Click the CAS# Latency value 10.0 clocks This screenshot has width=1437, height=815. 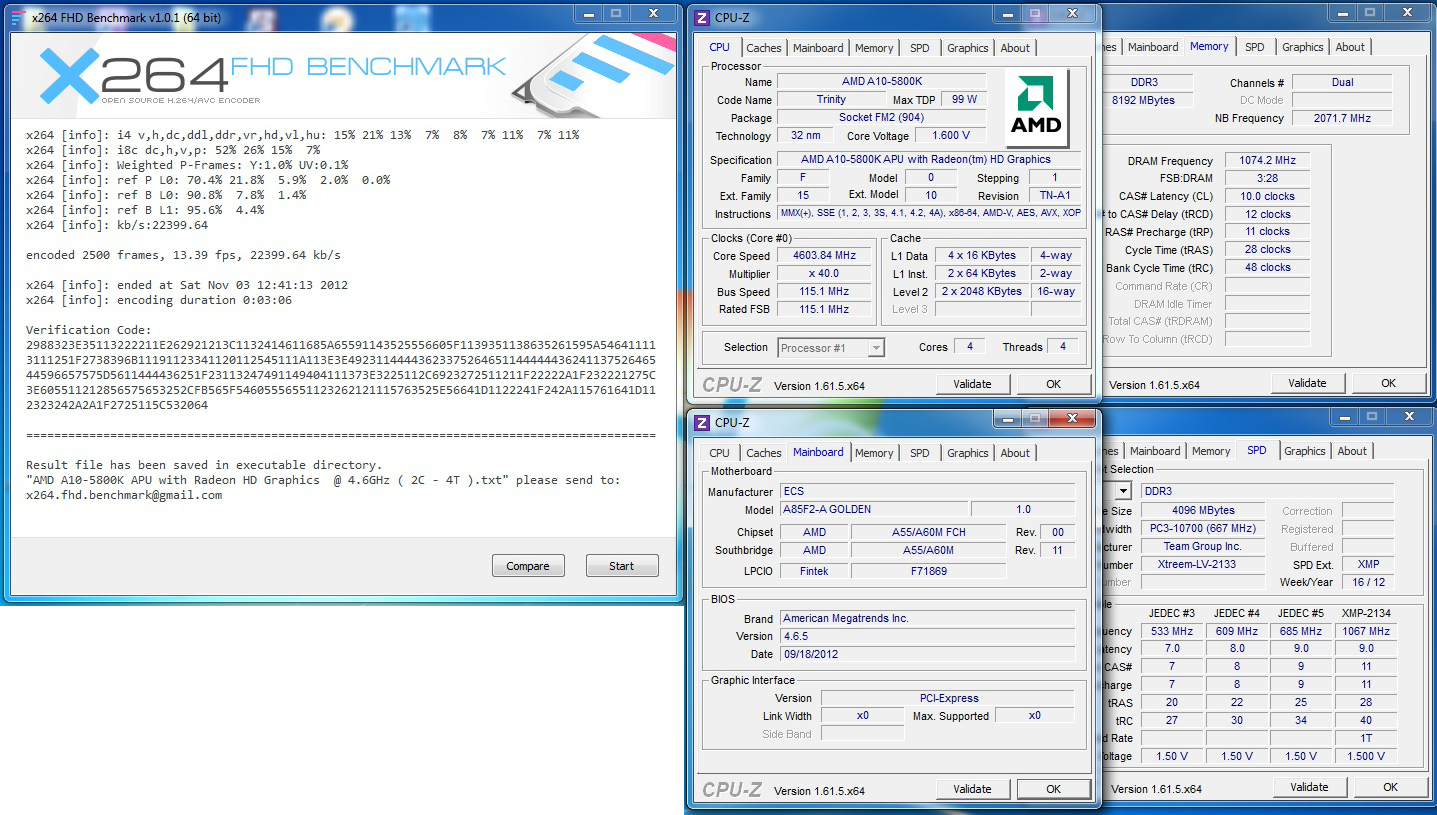point(1267,197)
